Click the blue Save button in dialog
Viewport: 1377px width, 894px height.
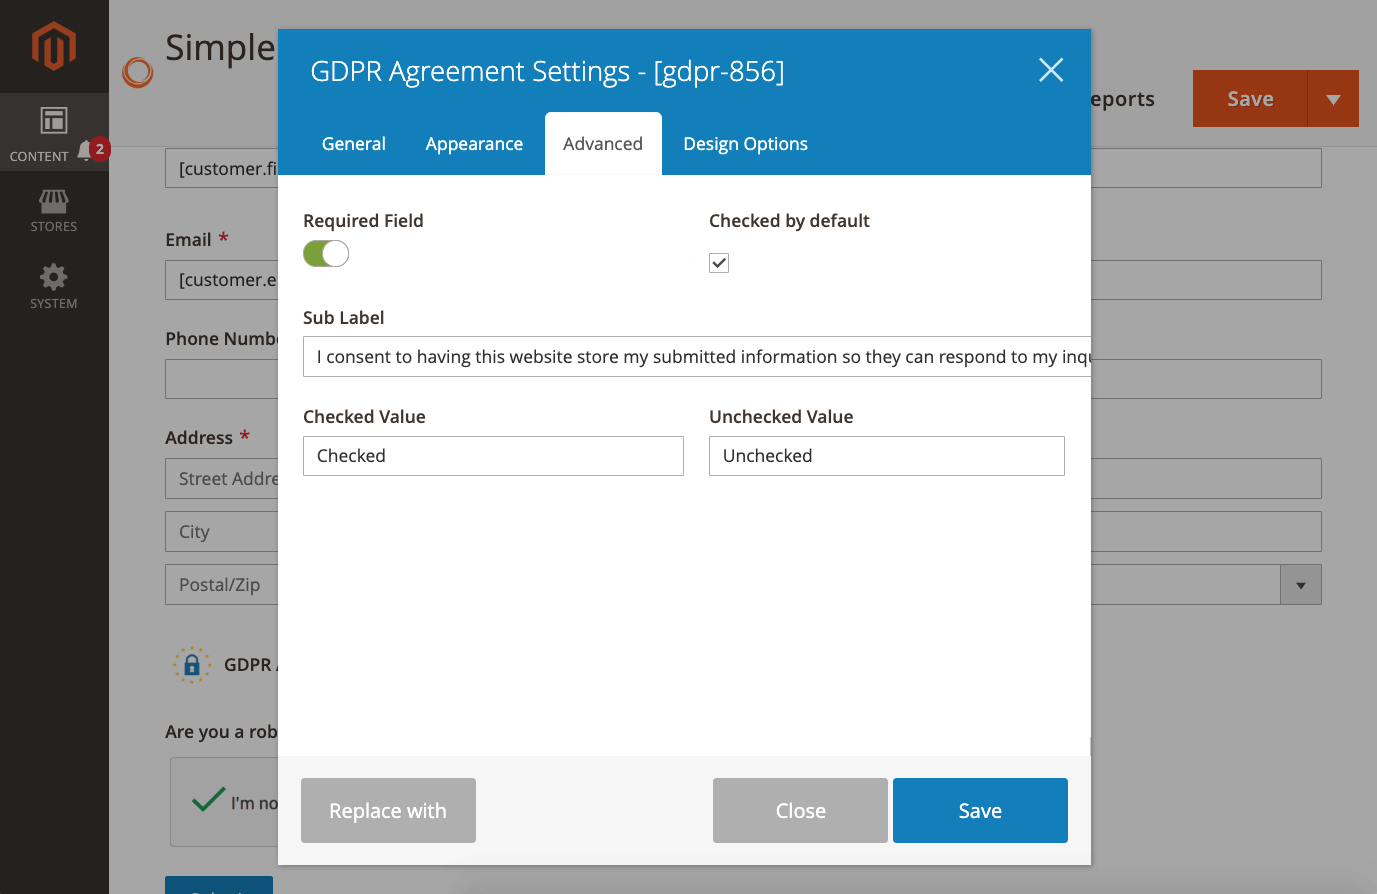(980, 811)
